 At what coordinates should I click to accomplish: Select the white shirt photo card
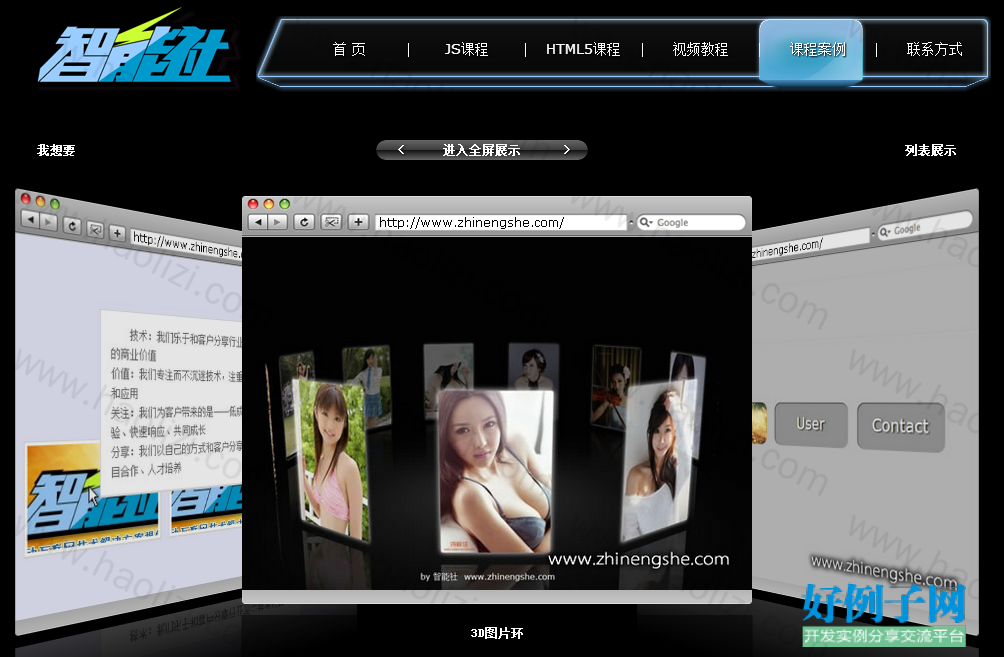658,461
